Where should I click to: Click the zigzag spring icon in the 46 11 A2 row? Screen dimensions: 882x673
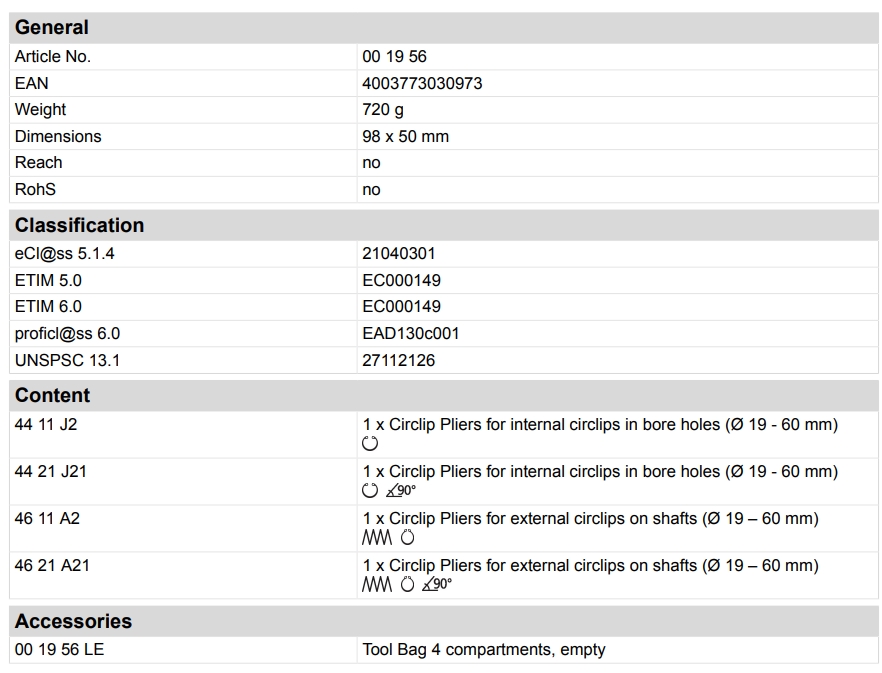tap(377, 538)
